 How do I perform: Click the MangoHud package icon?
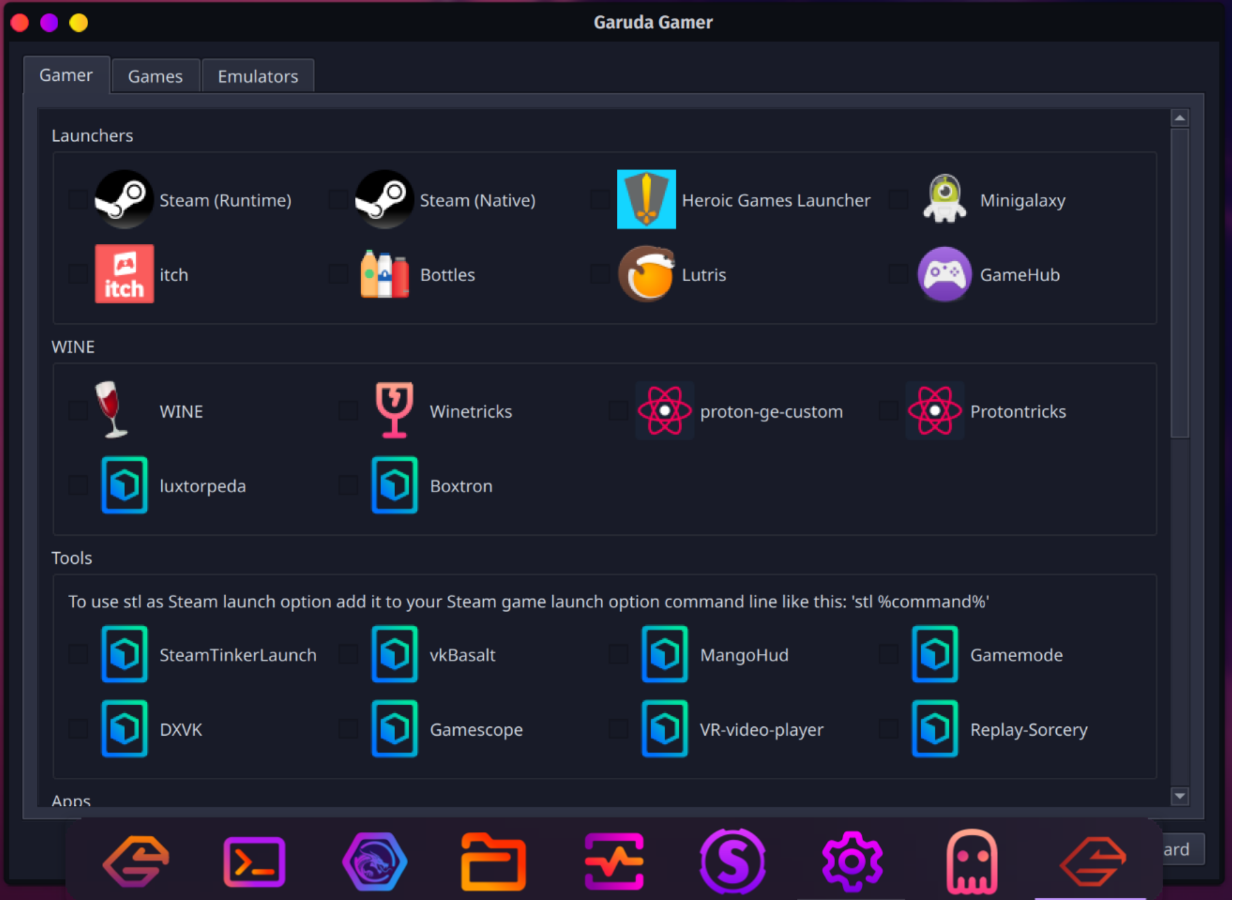point(664,654)
